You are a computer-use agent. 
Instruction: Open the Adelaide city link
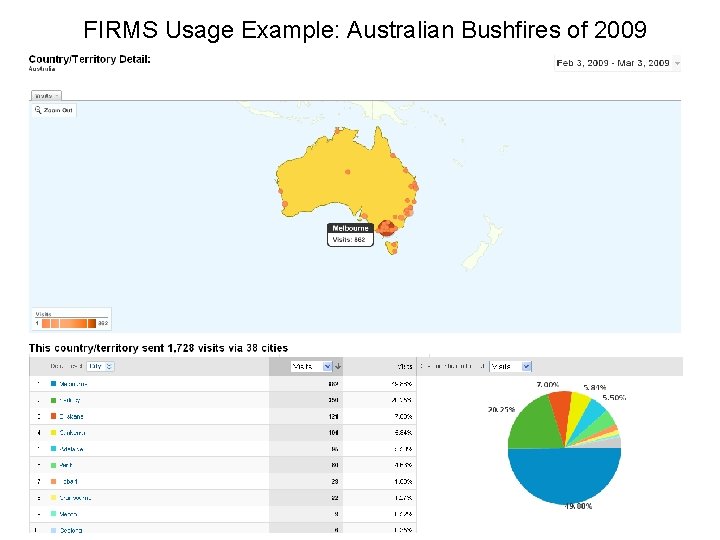(x=71, y=449)
